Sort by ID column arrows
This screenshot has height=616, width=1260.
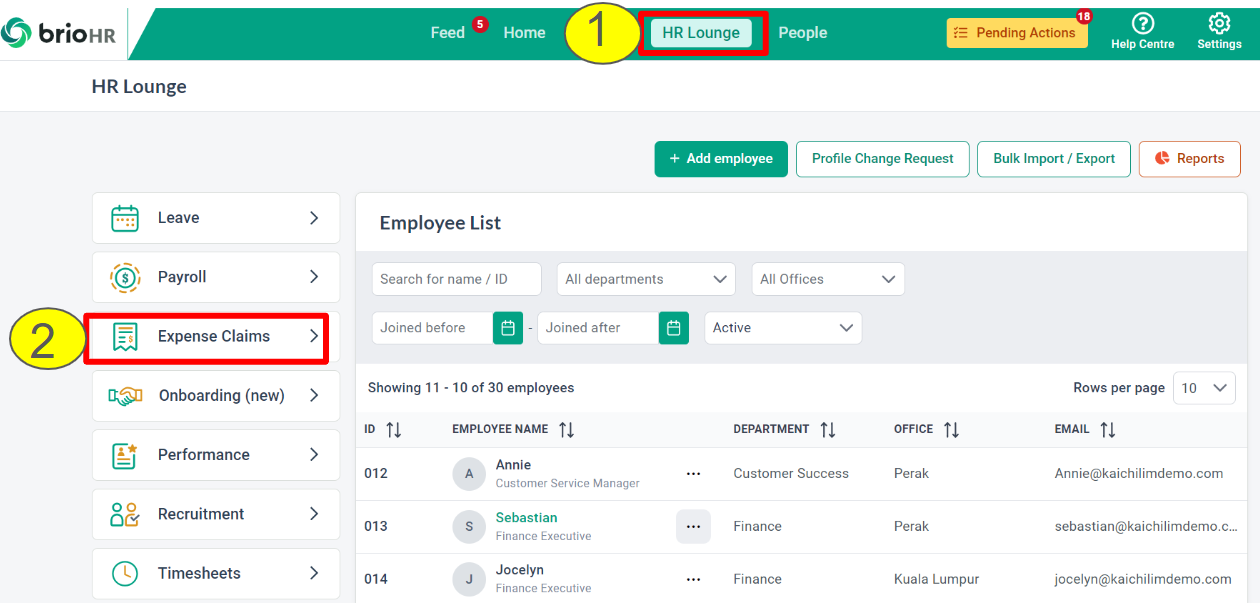point(393,430)
